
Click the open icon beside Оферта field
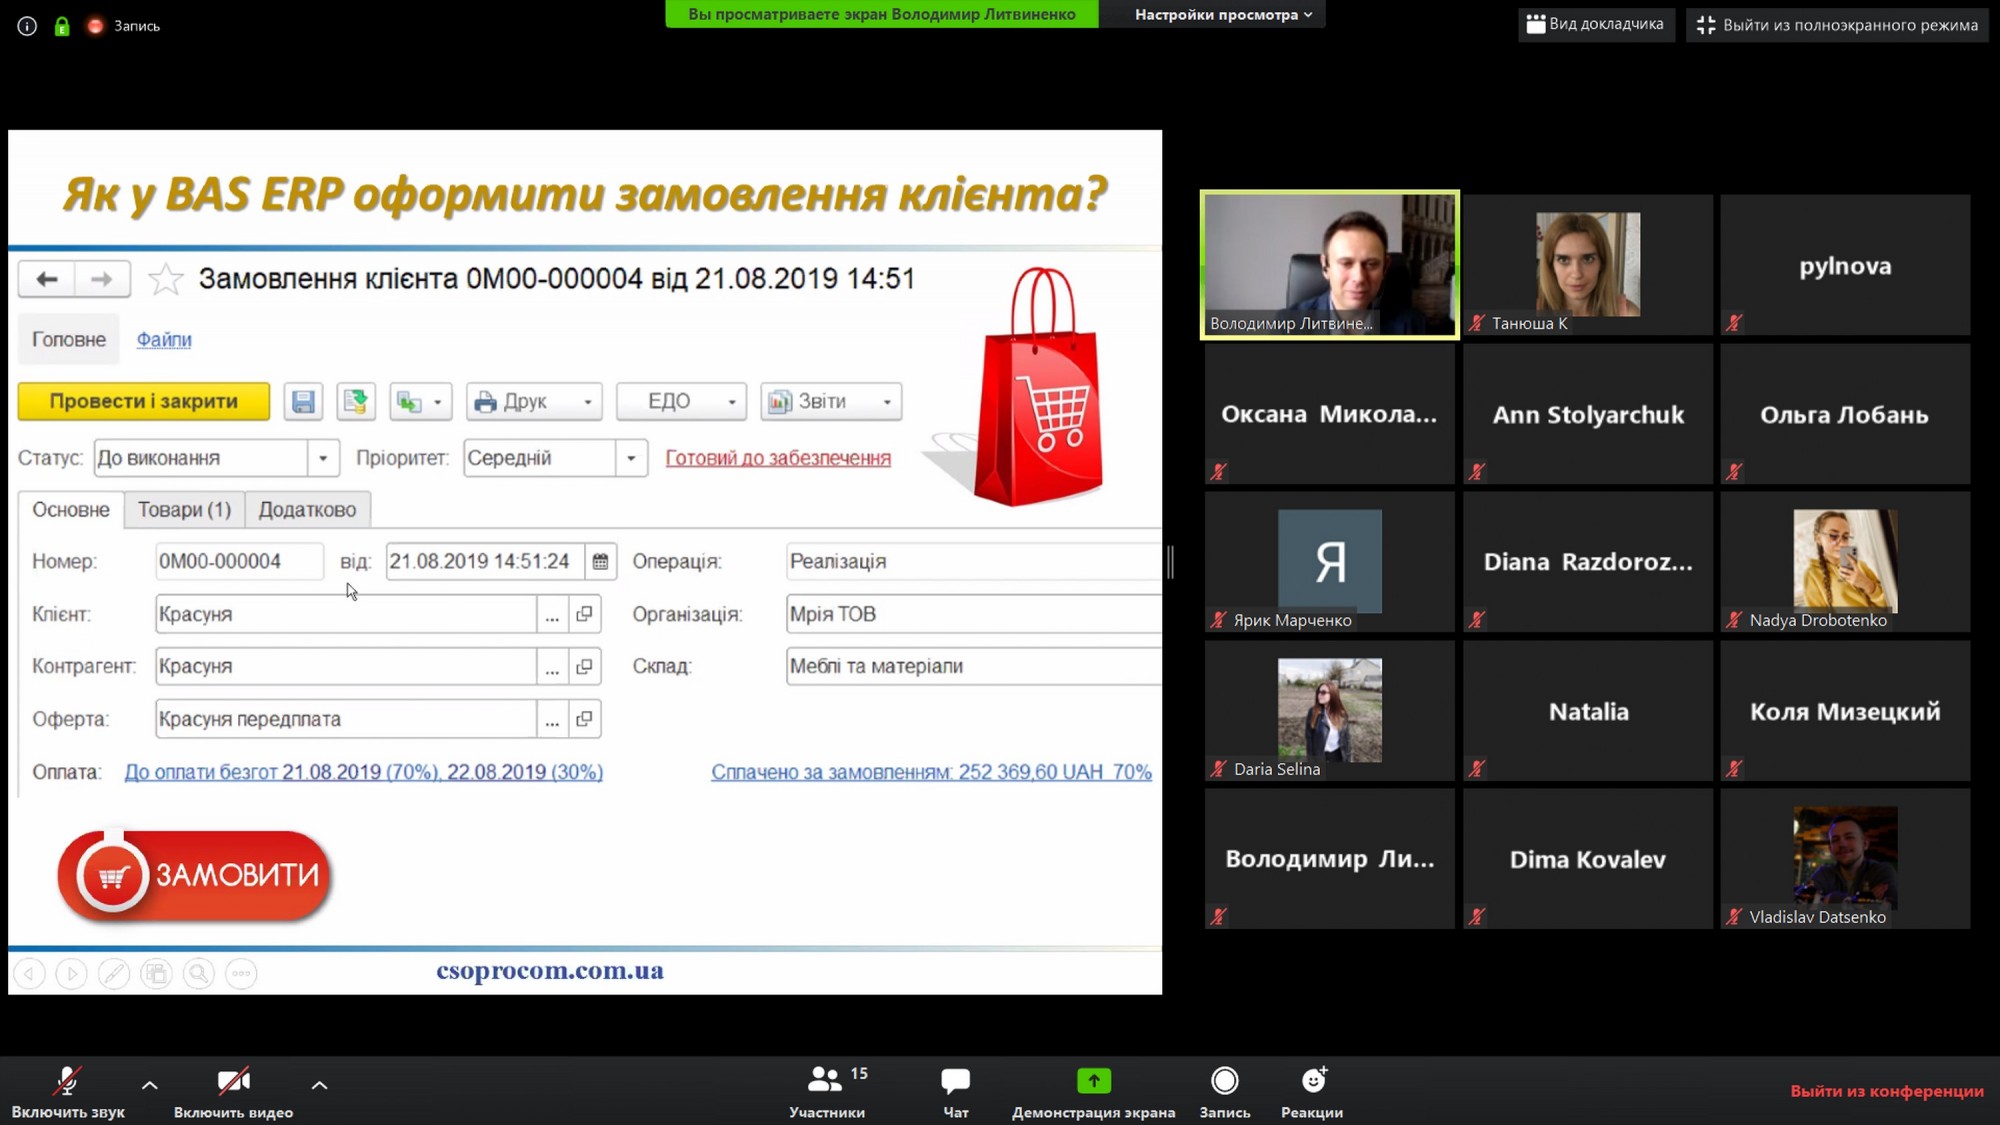pyautogui.click(x=584, y=719)
